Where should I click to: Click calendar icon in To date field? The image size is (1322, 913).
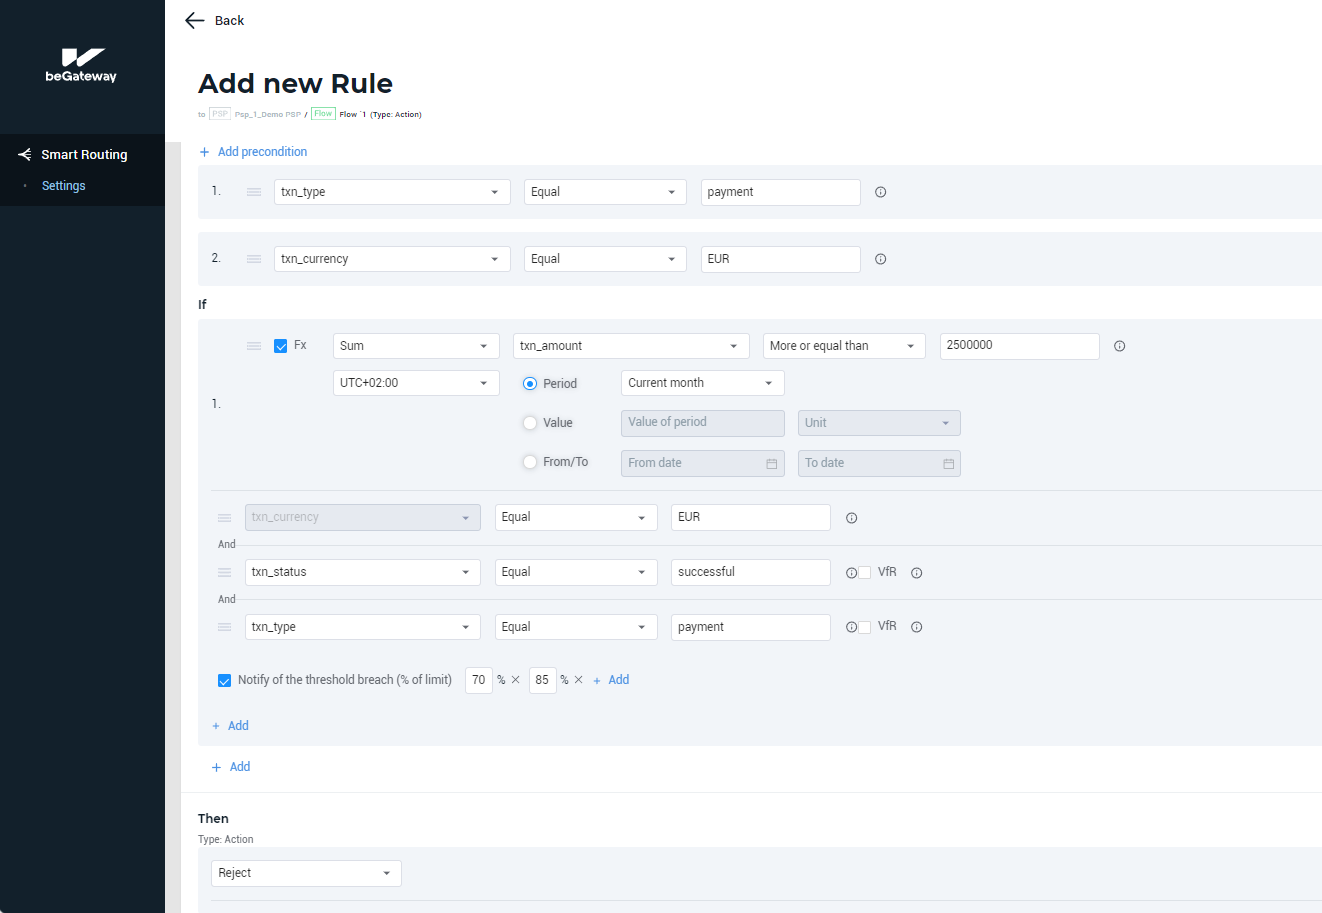pyautogui.click(x=948, y=464)
